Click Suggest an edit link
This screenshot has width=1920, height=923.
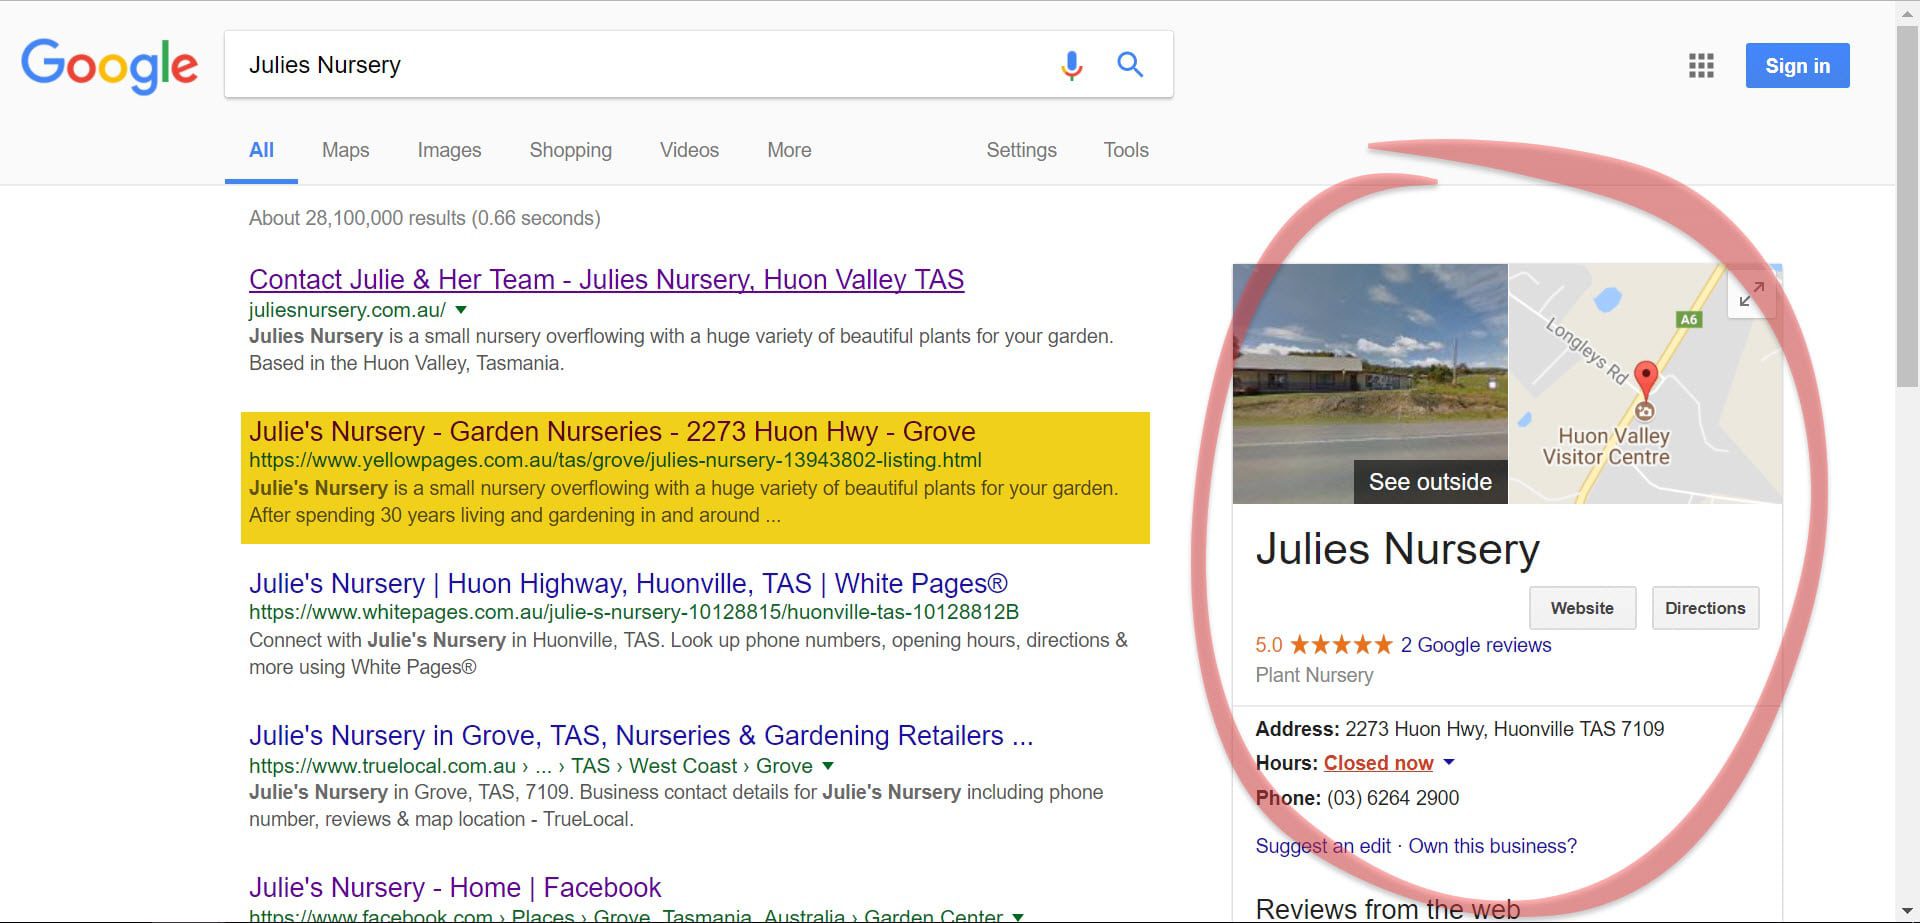pos(1323,846)
